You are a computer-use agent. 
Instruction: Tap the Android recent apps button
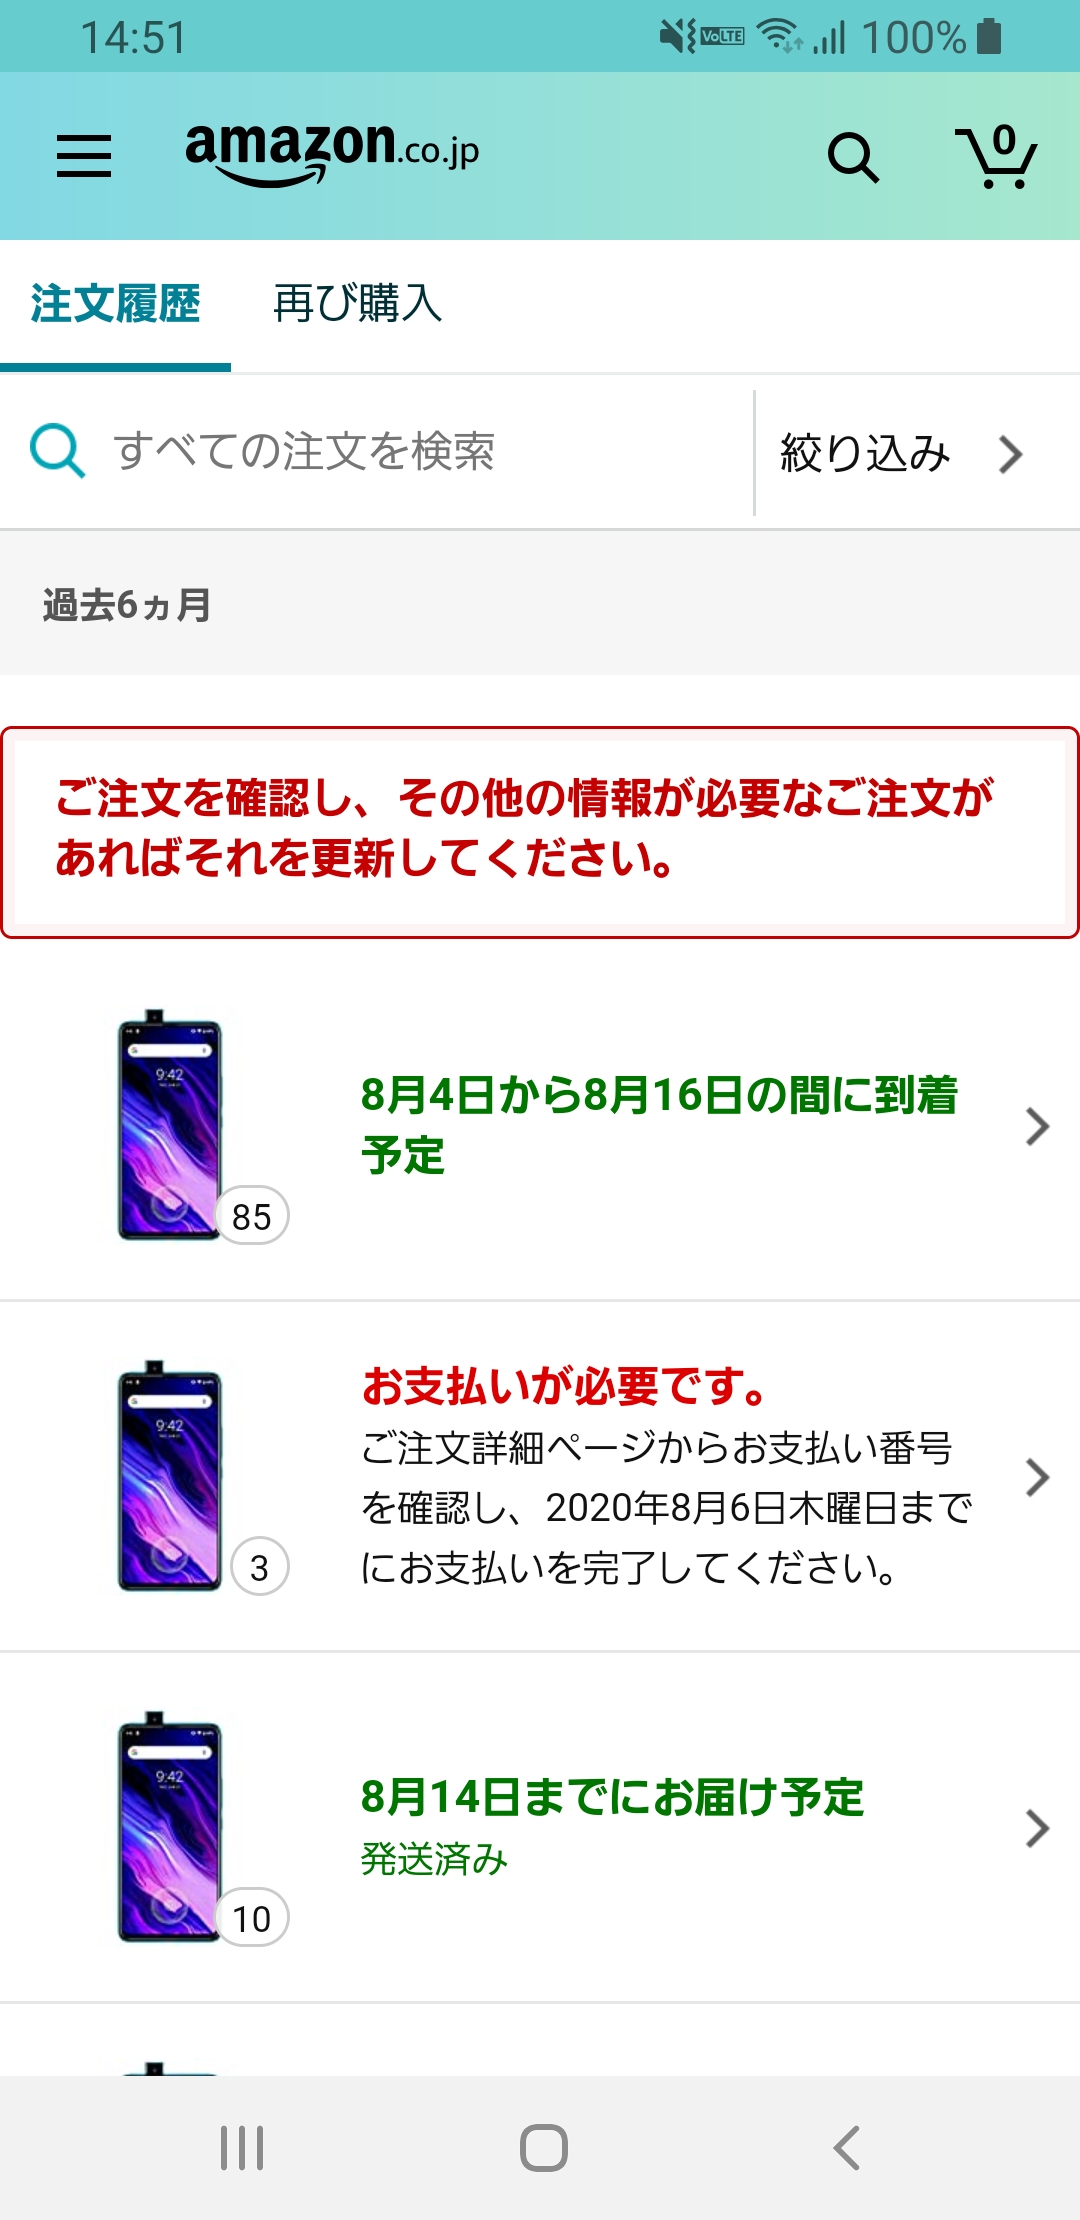click(x=242, y=2147)
